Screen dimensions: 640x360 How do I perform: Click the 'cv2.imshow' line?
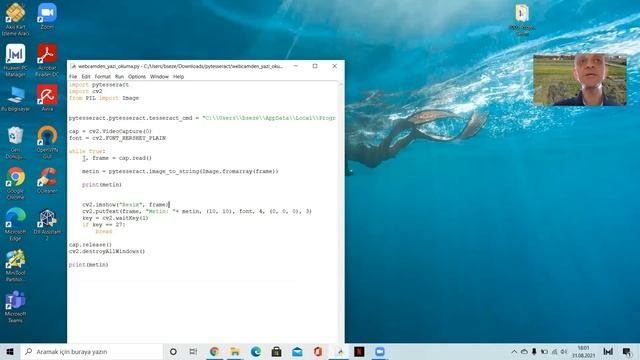pyautogui.click(x=126, y=204)
